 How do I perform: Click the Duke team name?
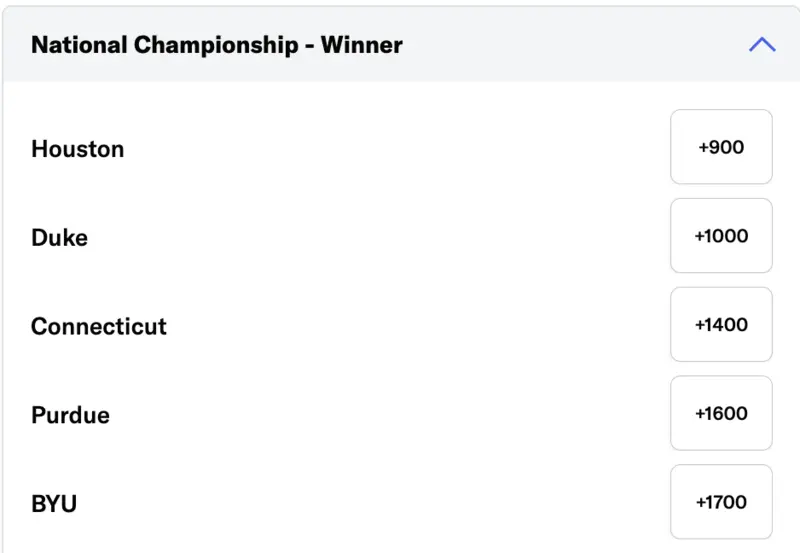click(59, 238)
